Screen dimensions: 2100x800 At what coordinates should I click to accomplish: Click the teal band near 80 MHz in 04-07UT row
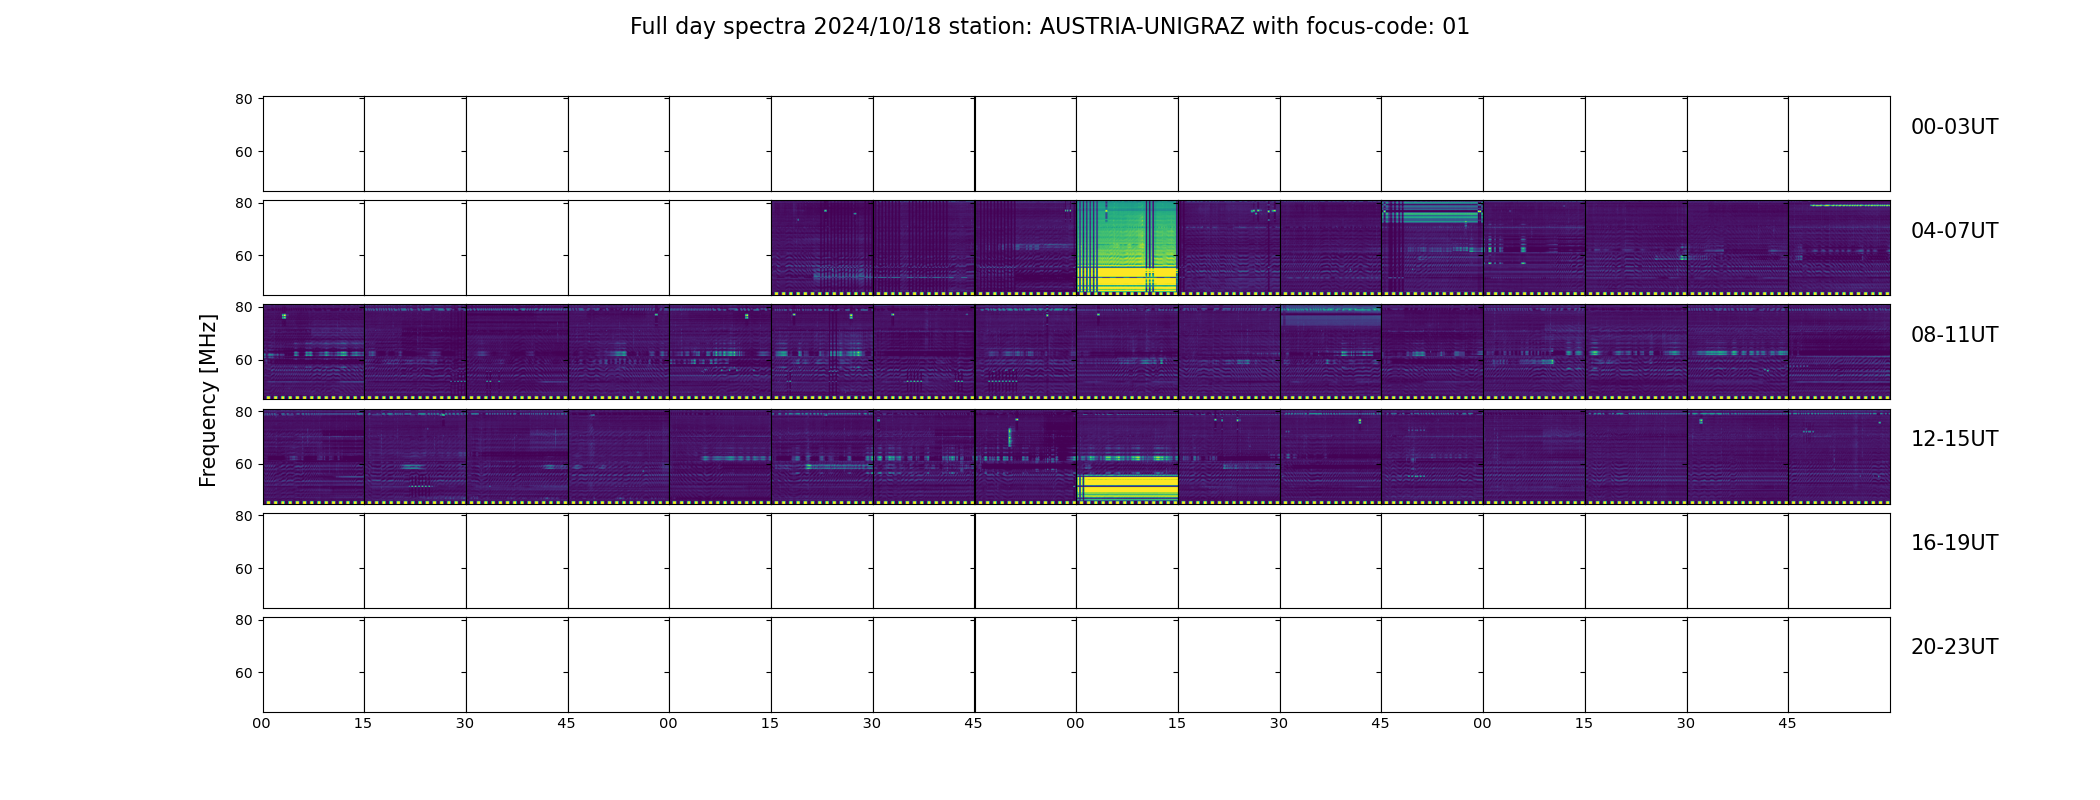coord(1431,211)
